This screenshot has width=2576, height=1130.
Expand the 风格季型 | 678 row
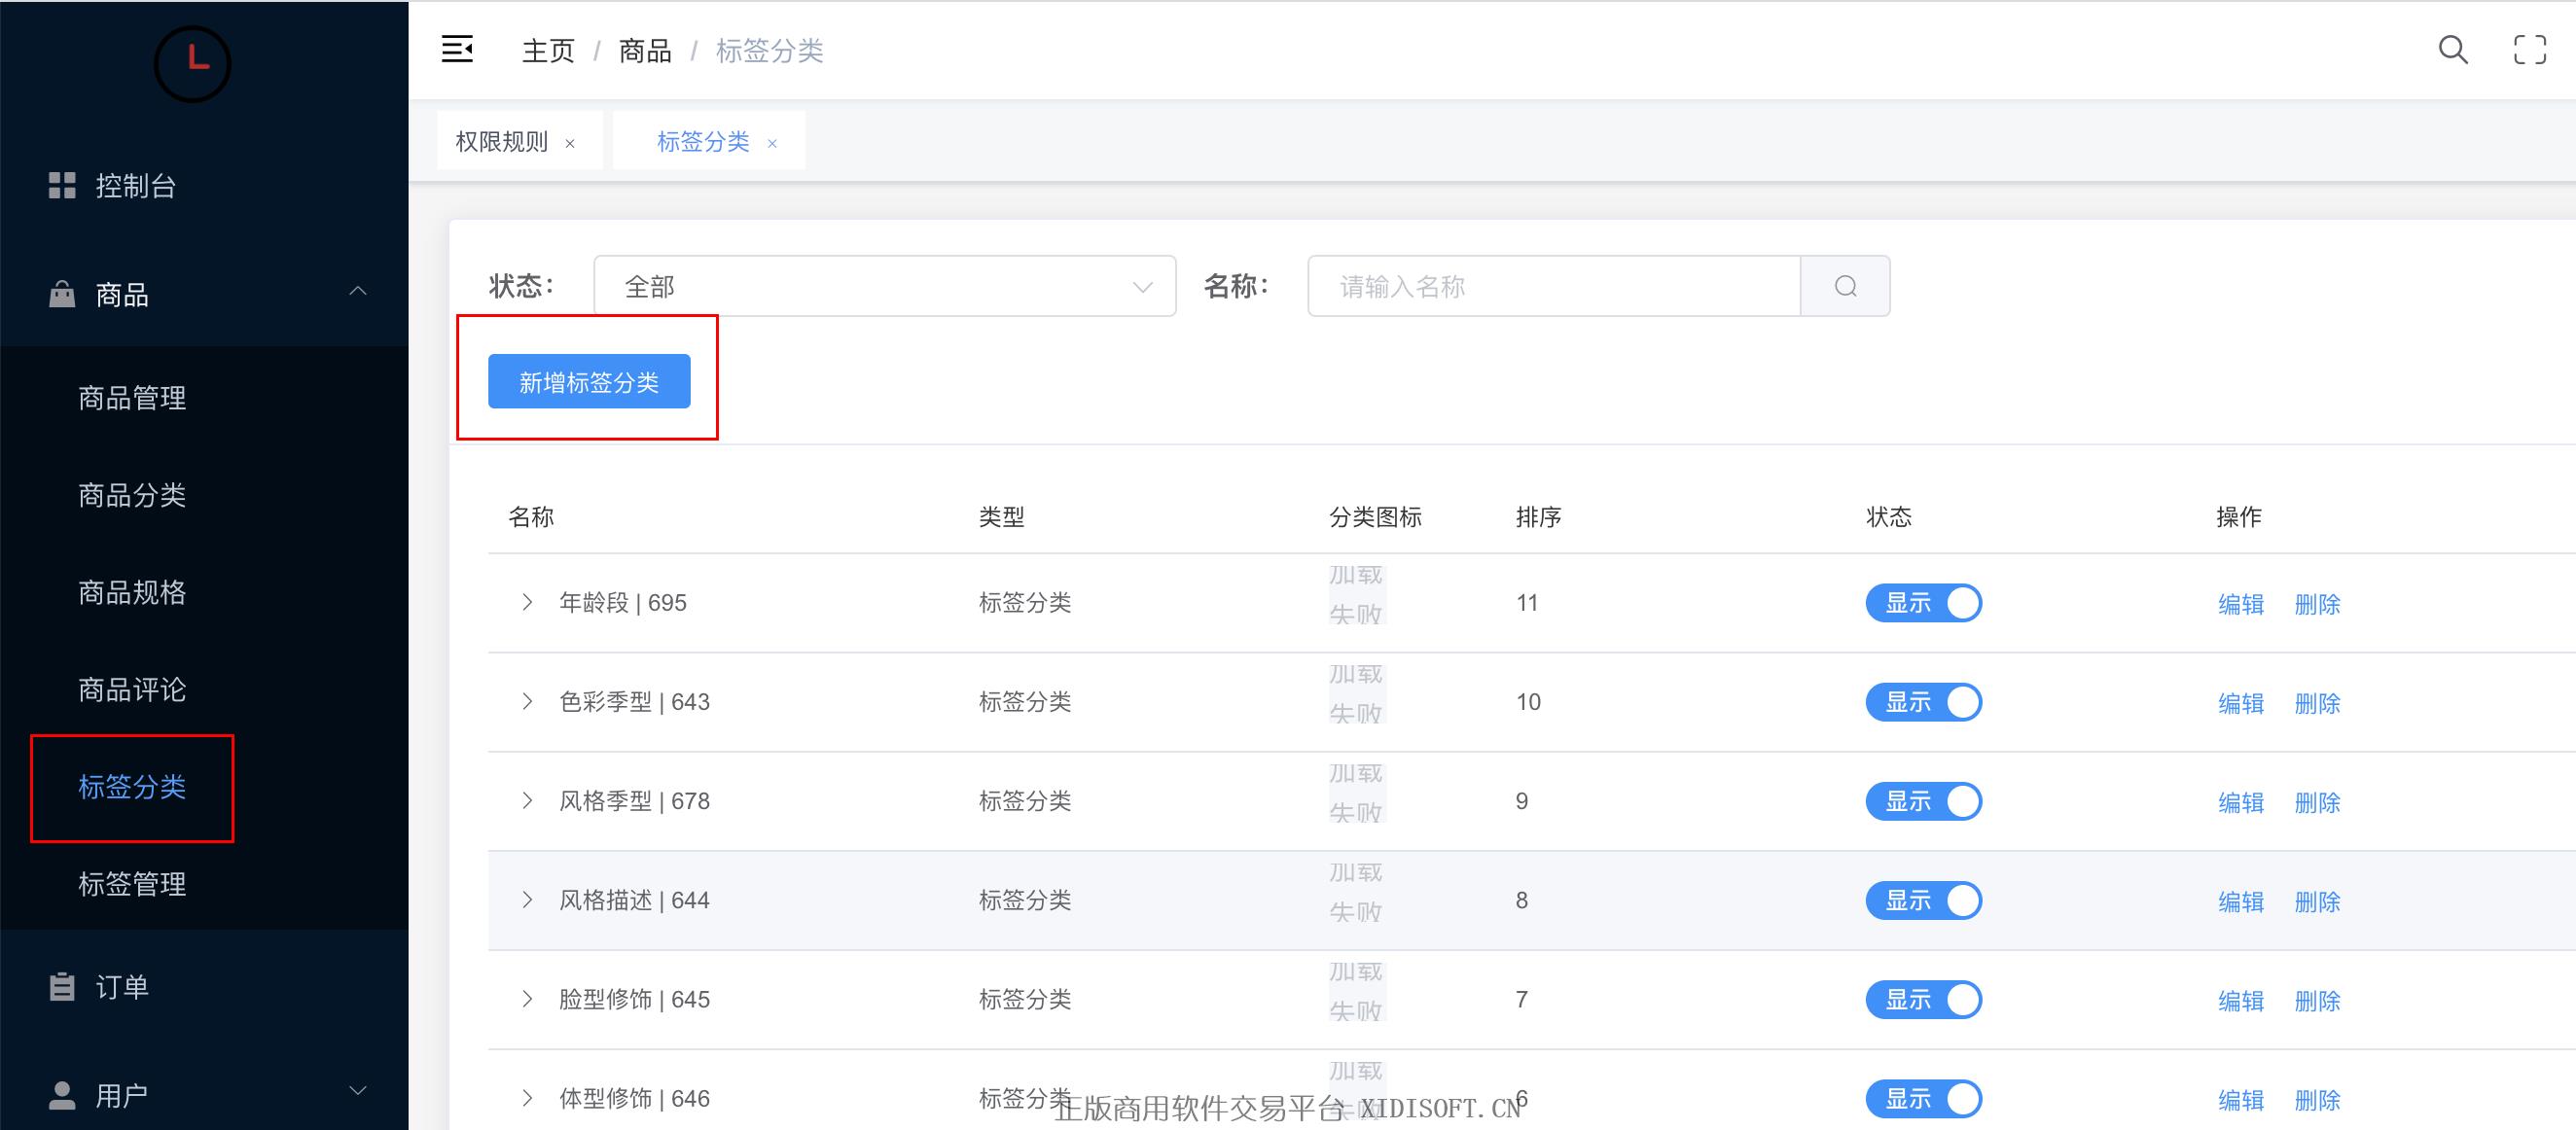pos(527,800)
